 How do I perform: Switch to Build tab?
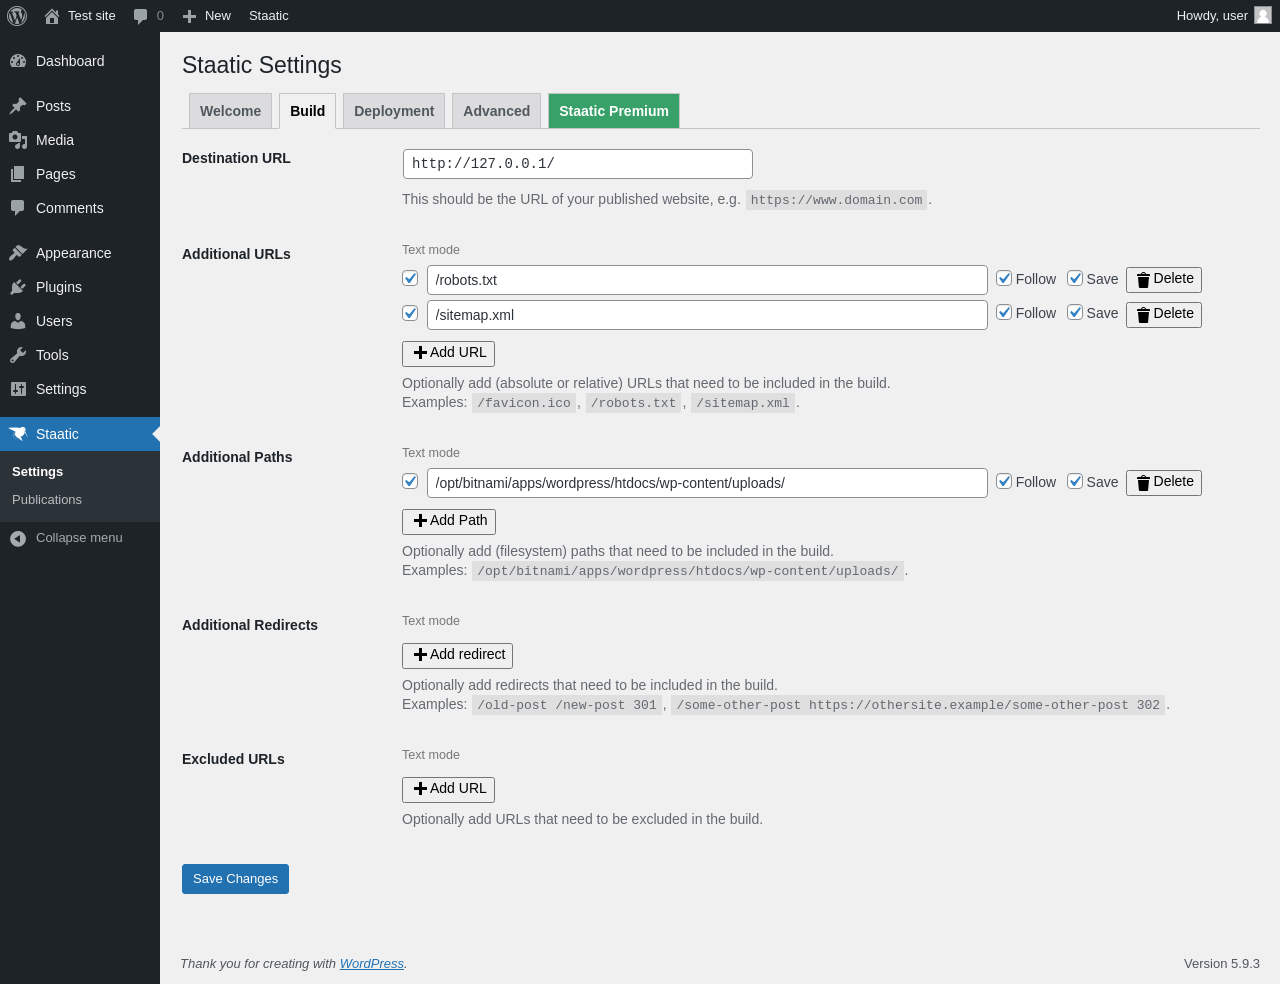(307, 111)
